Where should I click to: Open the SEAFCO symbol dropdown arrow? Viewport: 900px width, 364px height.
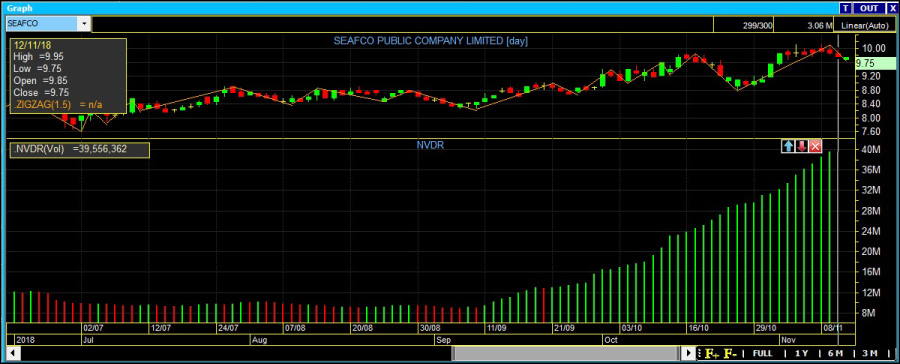85,24
